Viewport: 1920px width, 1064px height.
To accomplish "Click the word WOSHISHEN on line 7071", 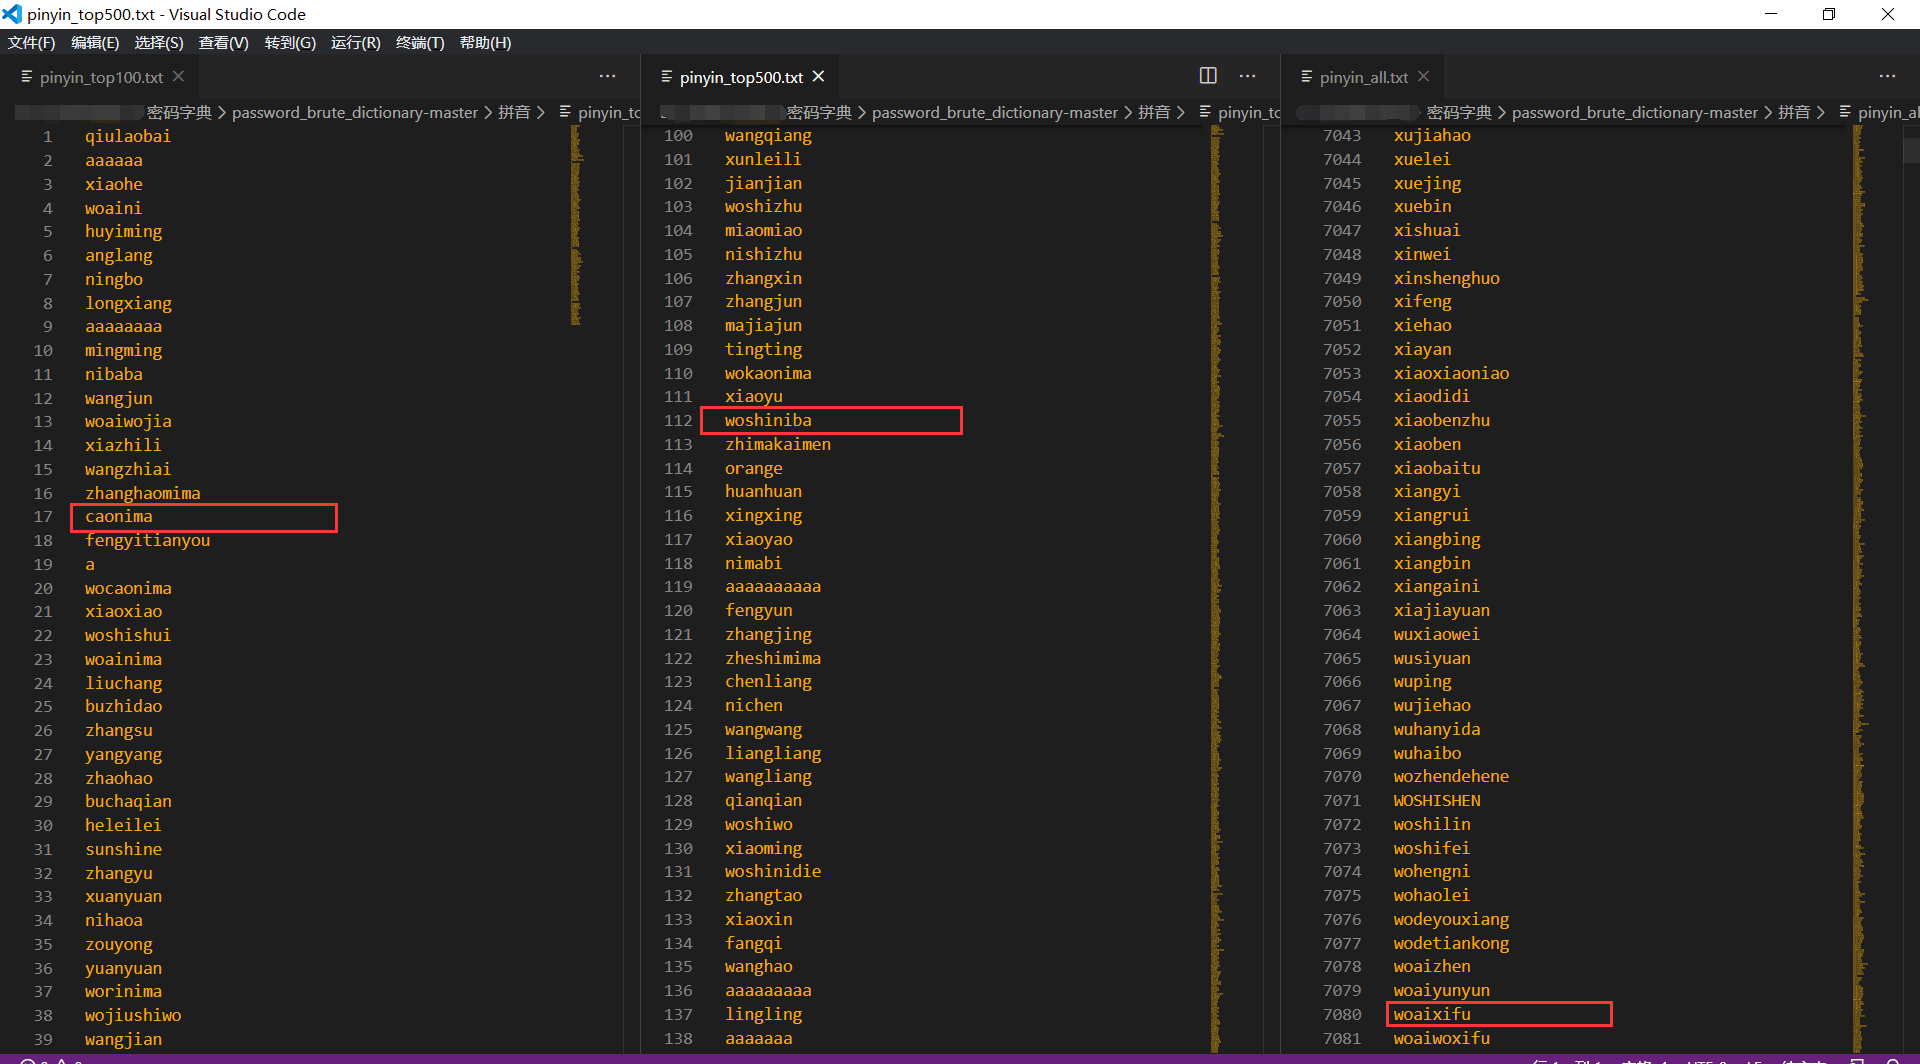I will [1437, 801].
